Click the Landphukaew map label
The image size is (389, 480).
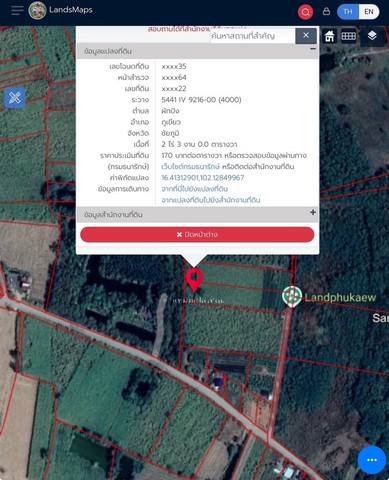[x=340, y=297]
